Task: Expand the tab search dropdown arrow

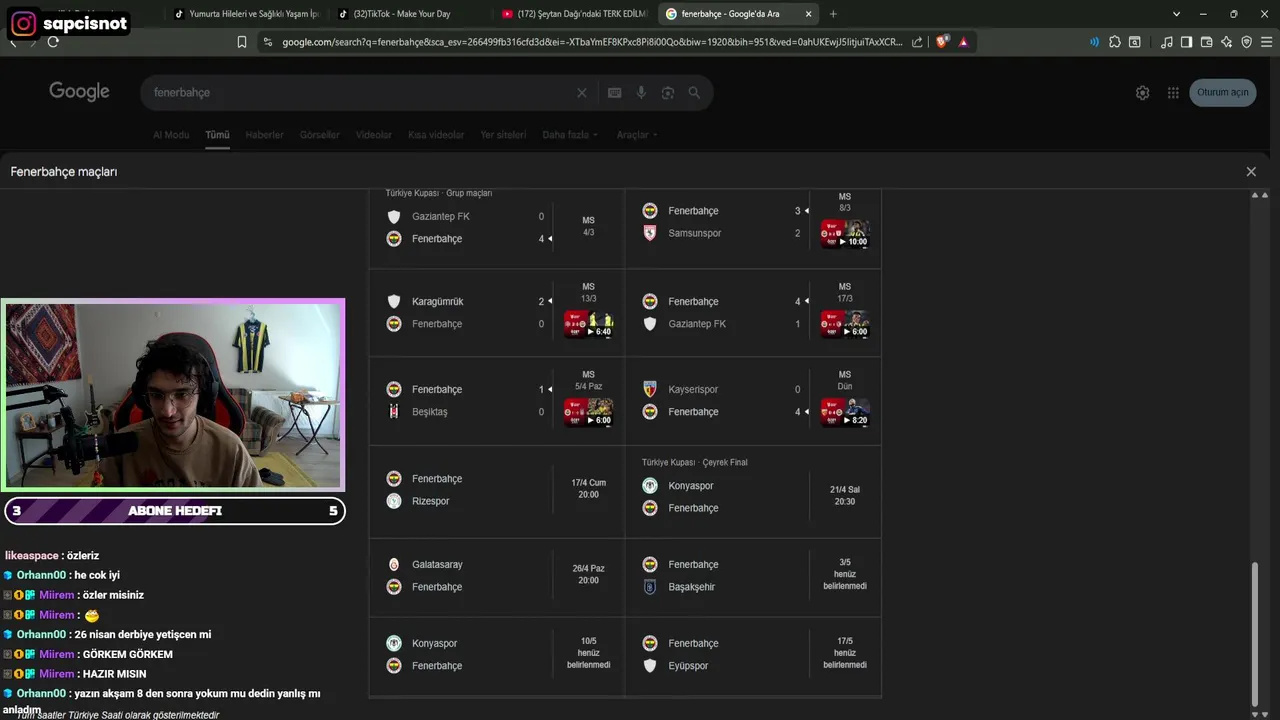Action: pos(1177,14)
